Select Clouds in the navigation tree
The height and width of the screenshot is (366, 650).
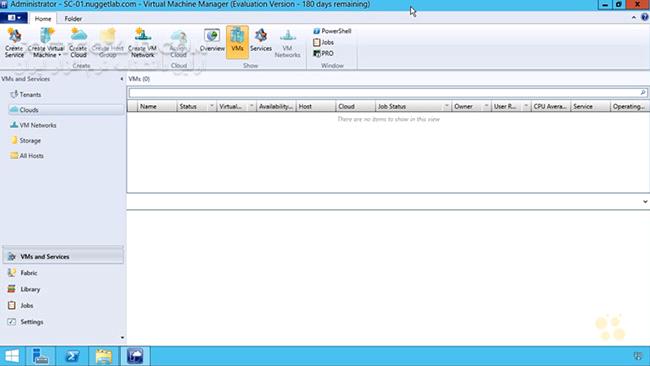coord(66,110)
